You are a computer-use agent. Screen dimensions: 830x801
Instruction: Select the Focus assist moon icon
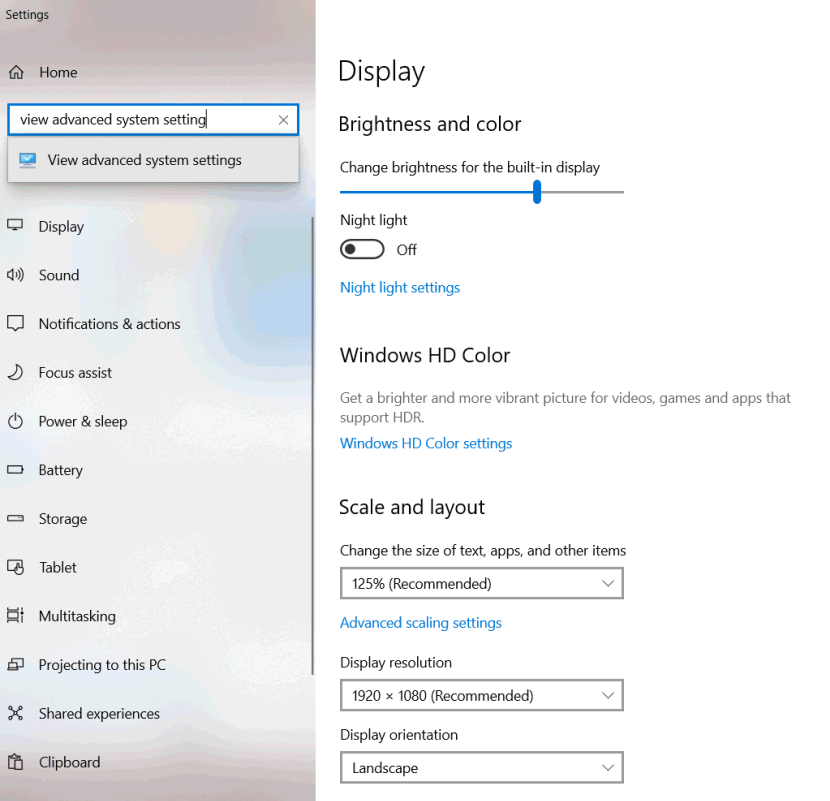16,372
